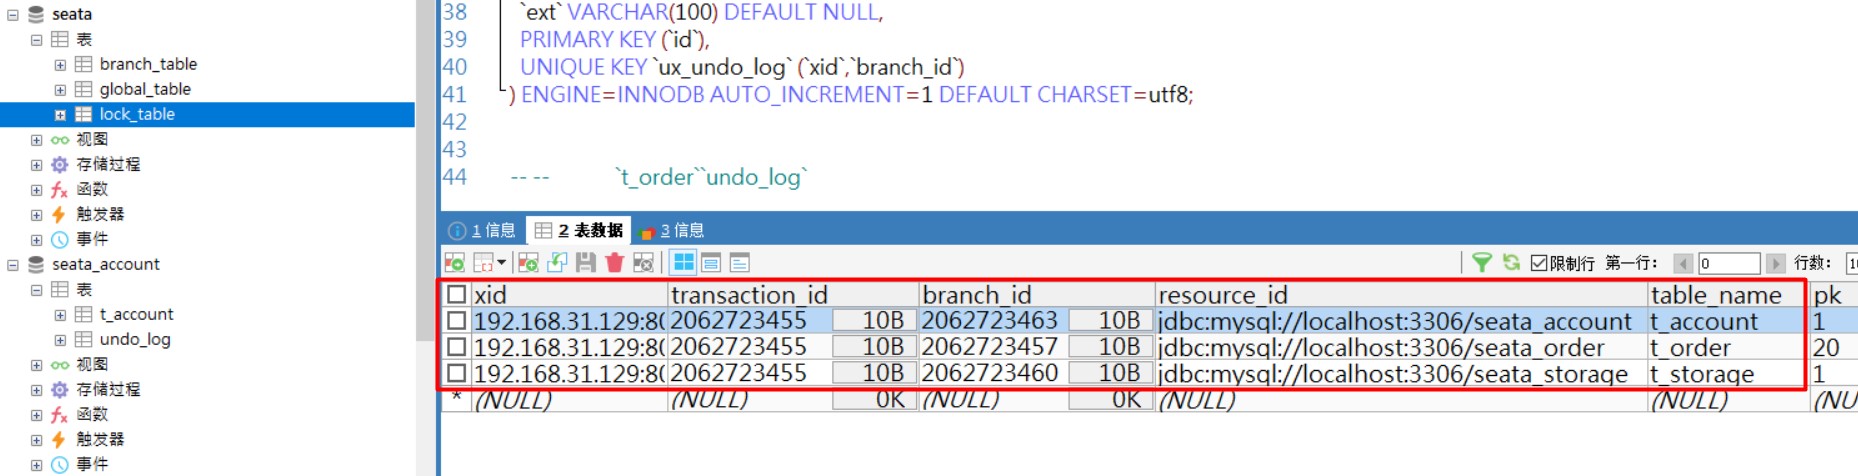Click the cancel changes icon

(643, 262)
